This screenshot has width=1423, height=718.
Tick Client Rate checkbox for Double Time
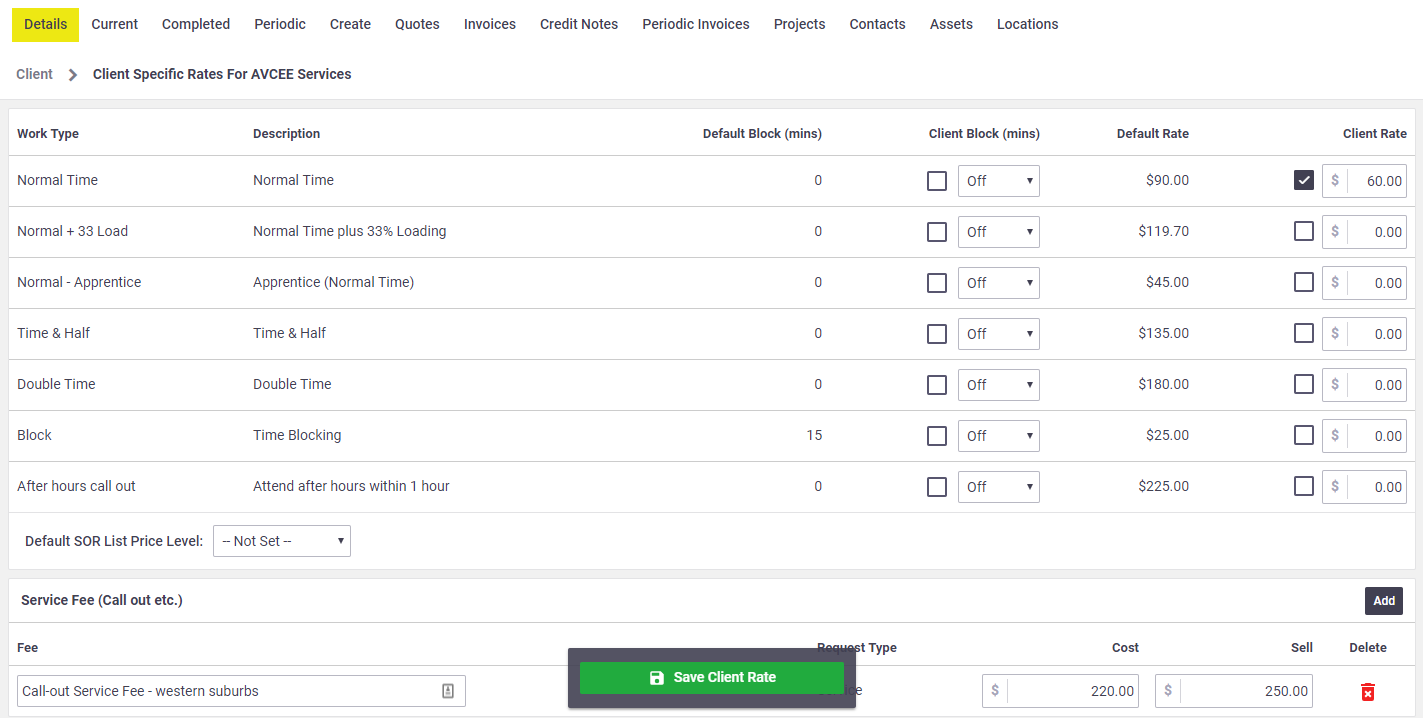click(x=1304, y=384)
